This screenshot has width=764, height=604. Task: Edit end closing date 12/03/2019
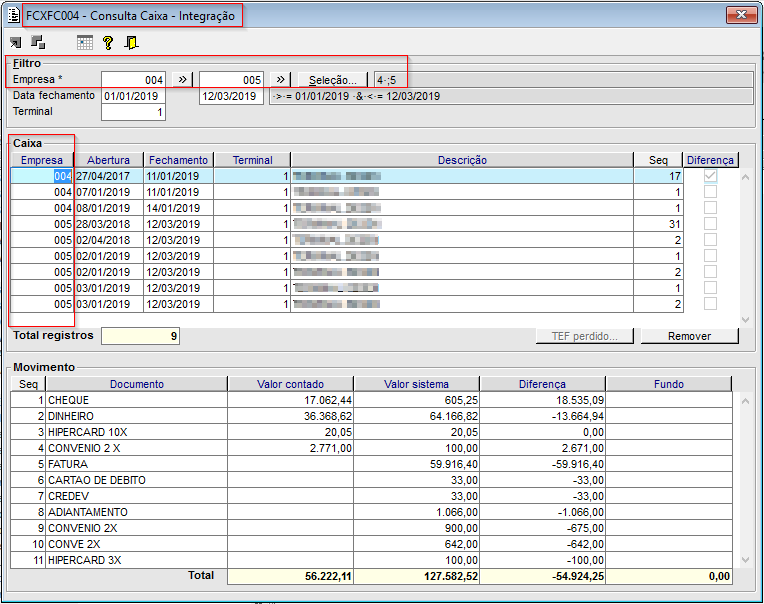click(x=231, y=96)
